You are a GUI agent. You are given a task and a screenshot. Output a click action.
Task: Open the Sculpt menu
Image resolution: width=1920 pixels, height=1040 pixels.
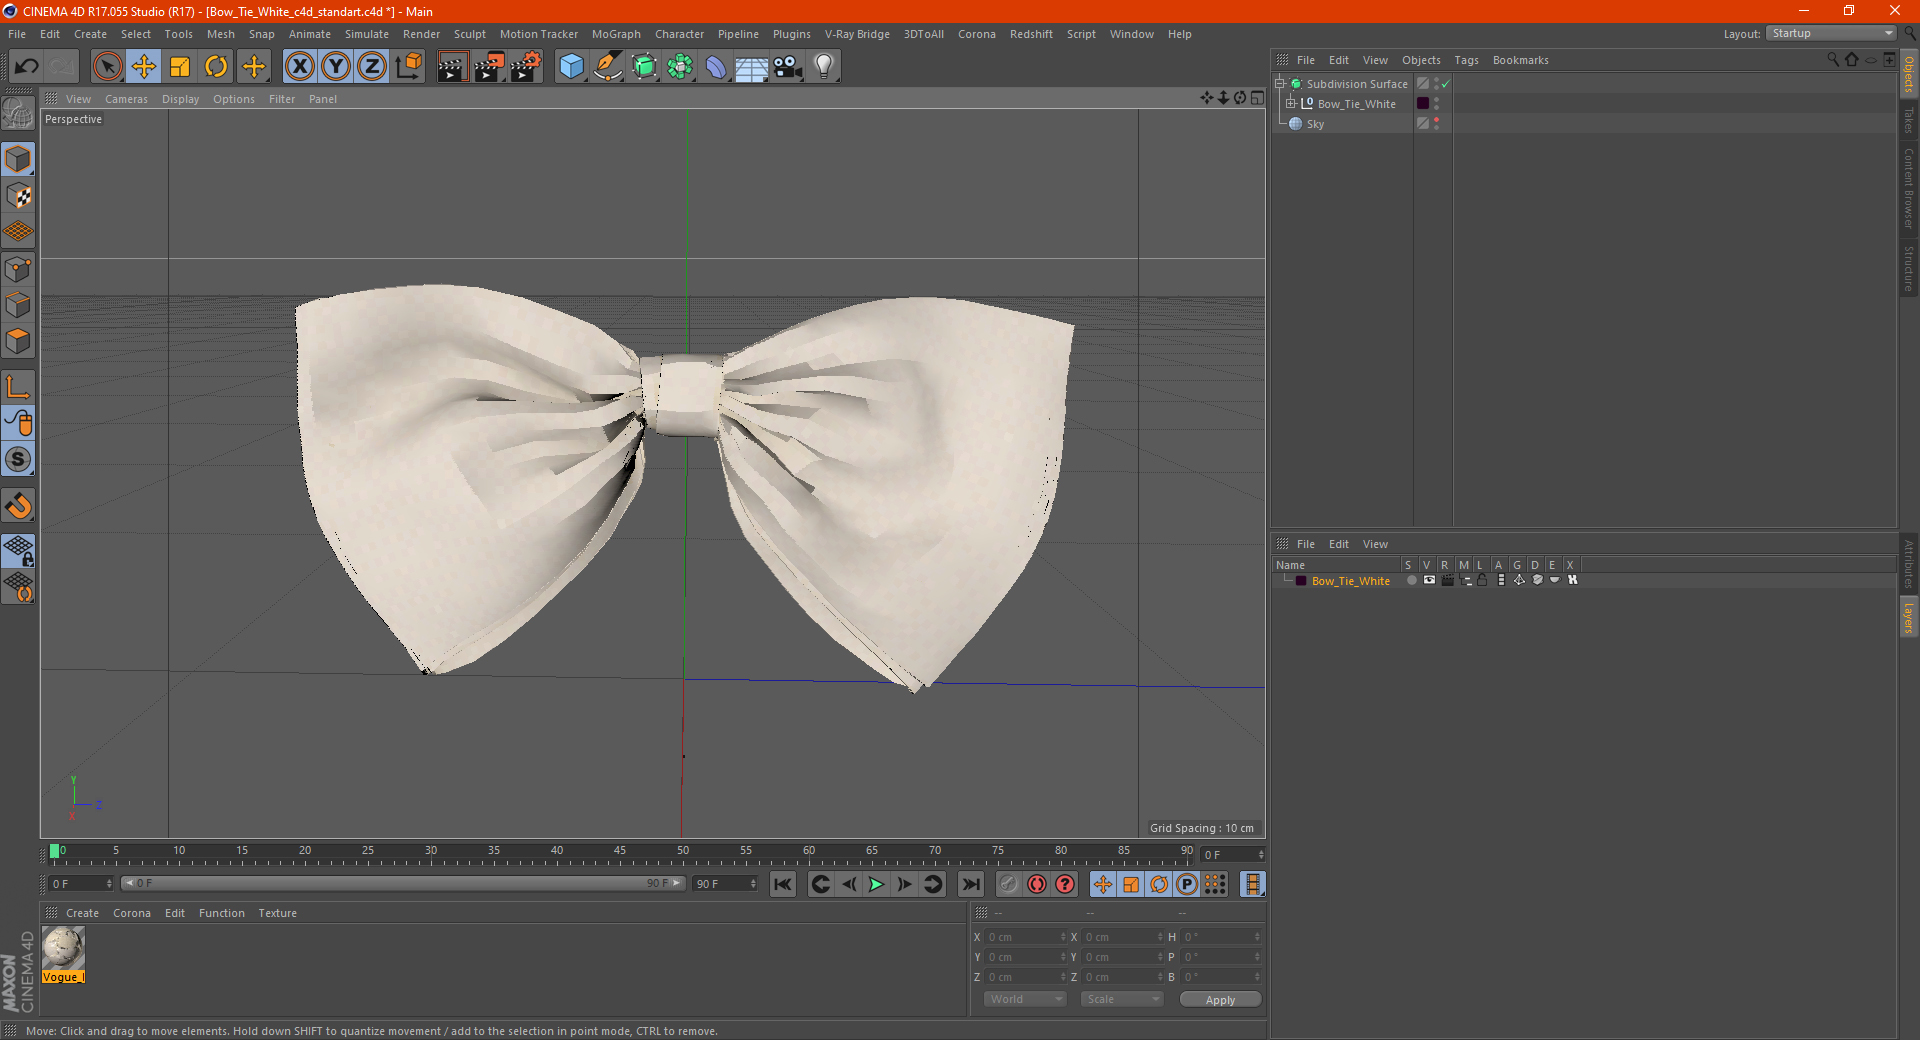469,34
